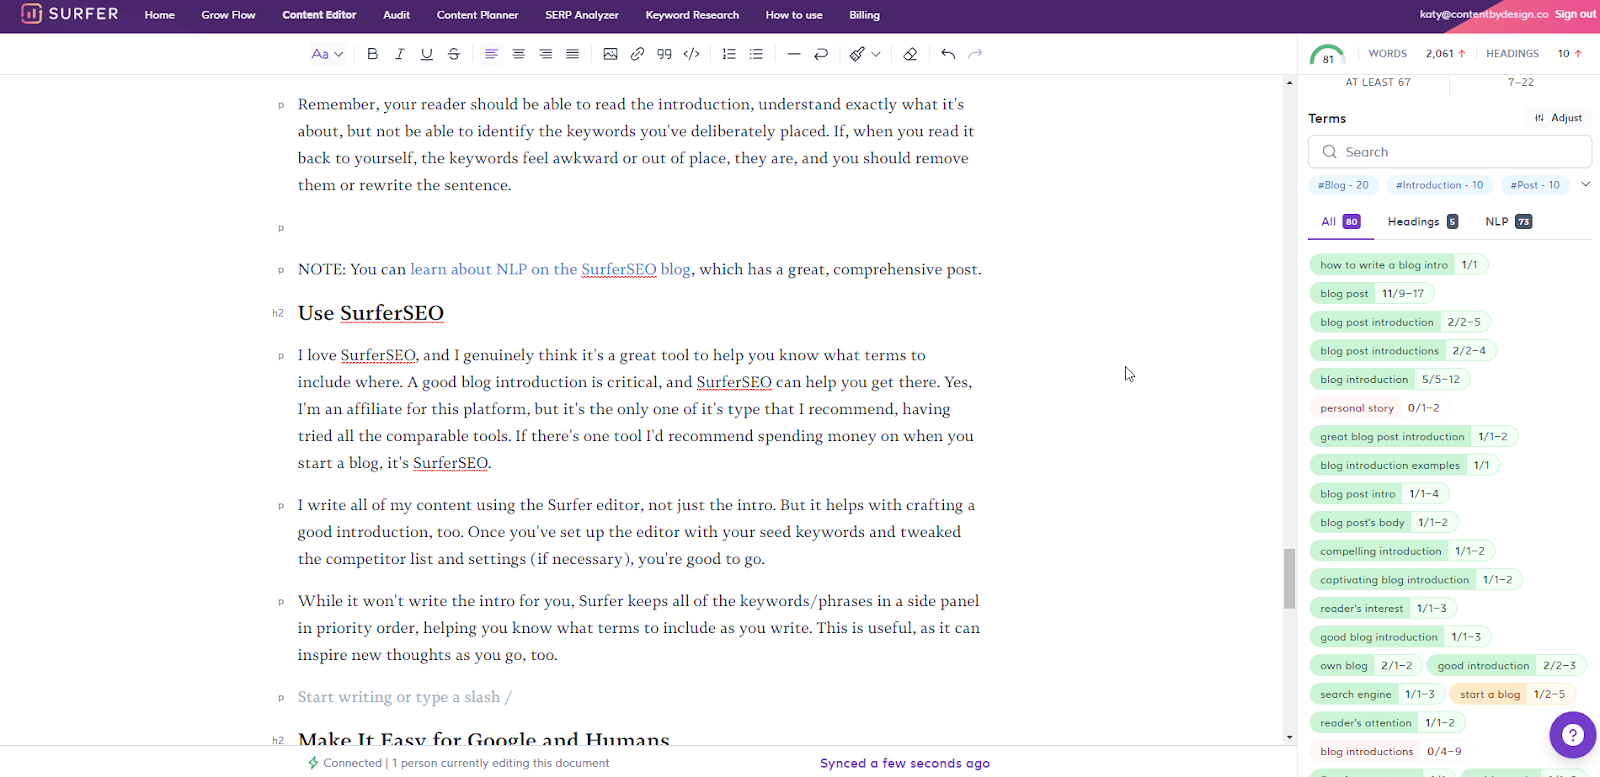Viewport: 1600px width, 777px height.
Task: Open the highlighter color dropdown arrow
Action: (x=876, y=54)
